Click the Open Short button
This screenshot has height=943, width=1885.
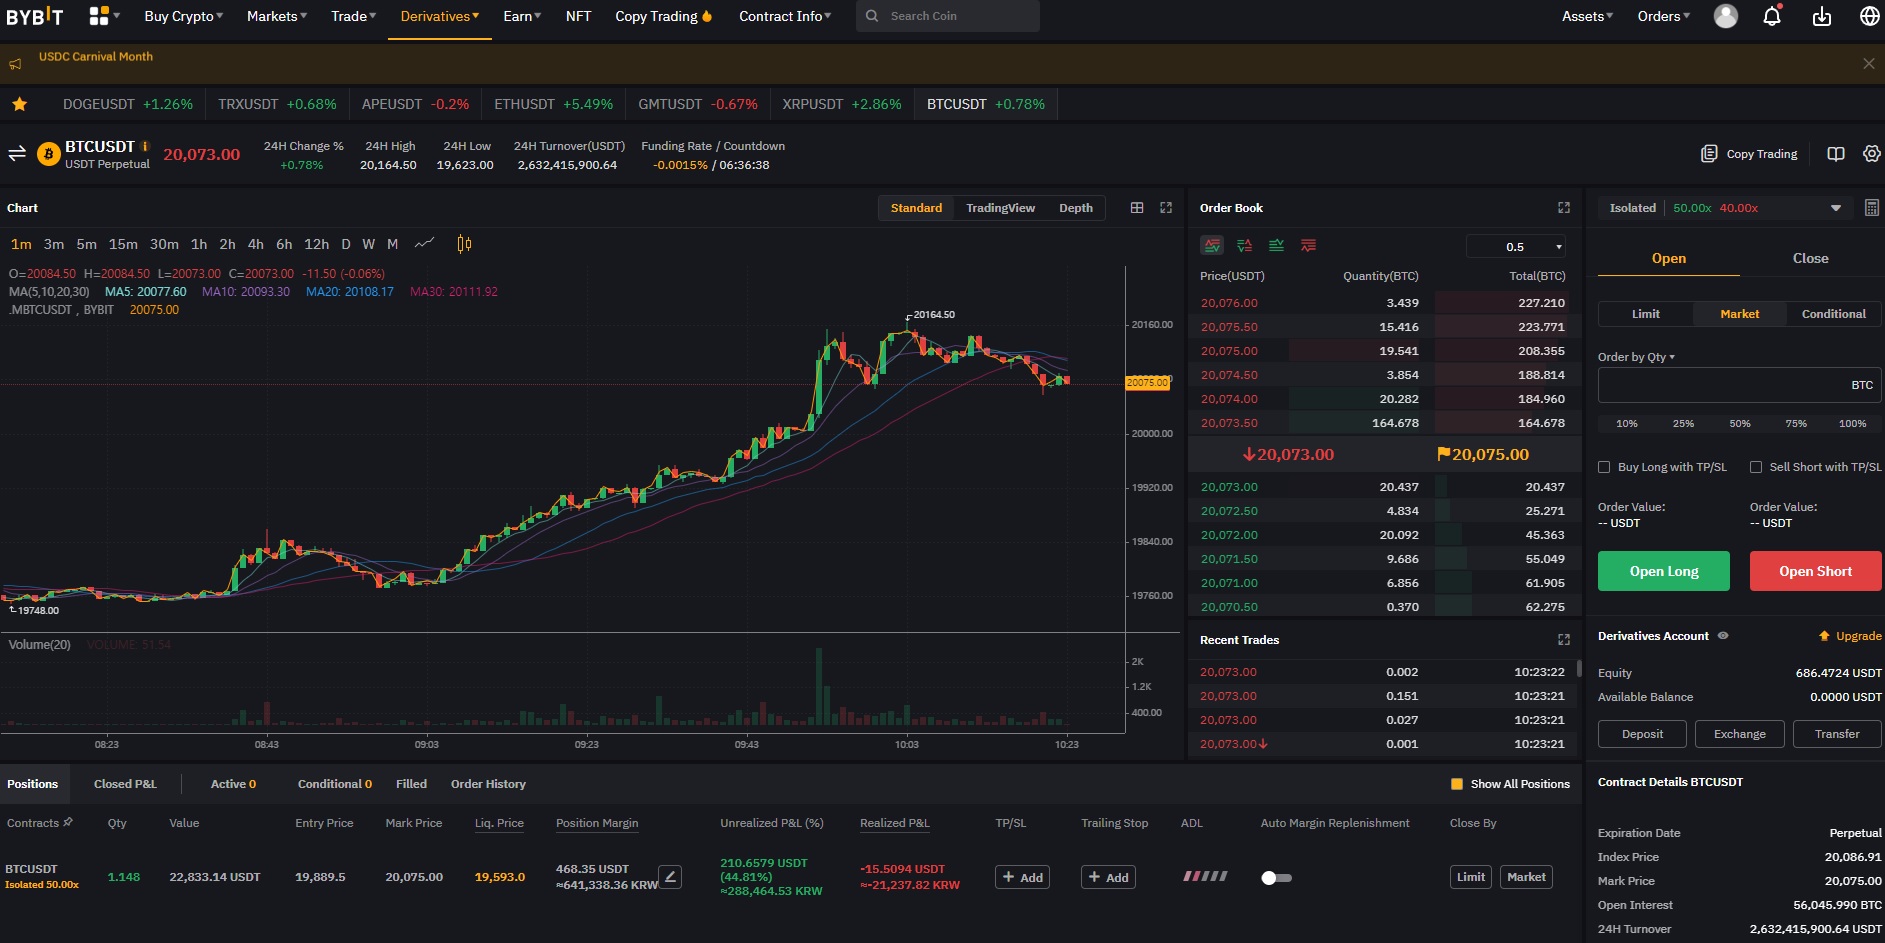(1815, 571)
